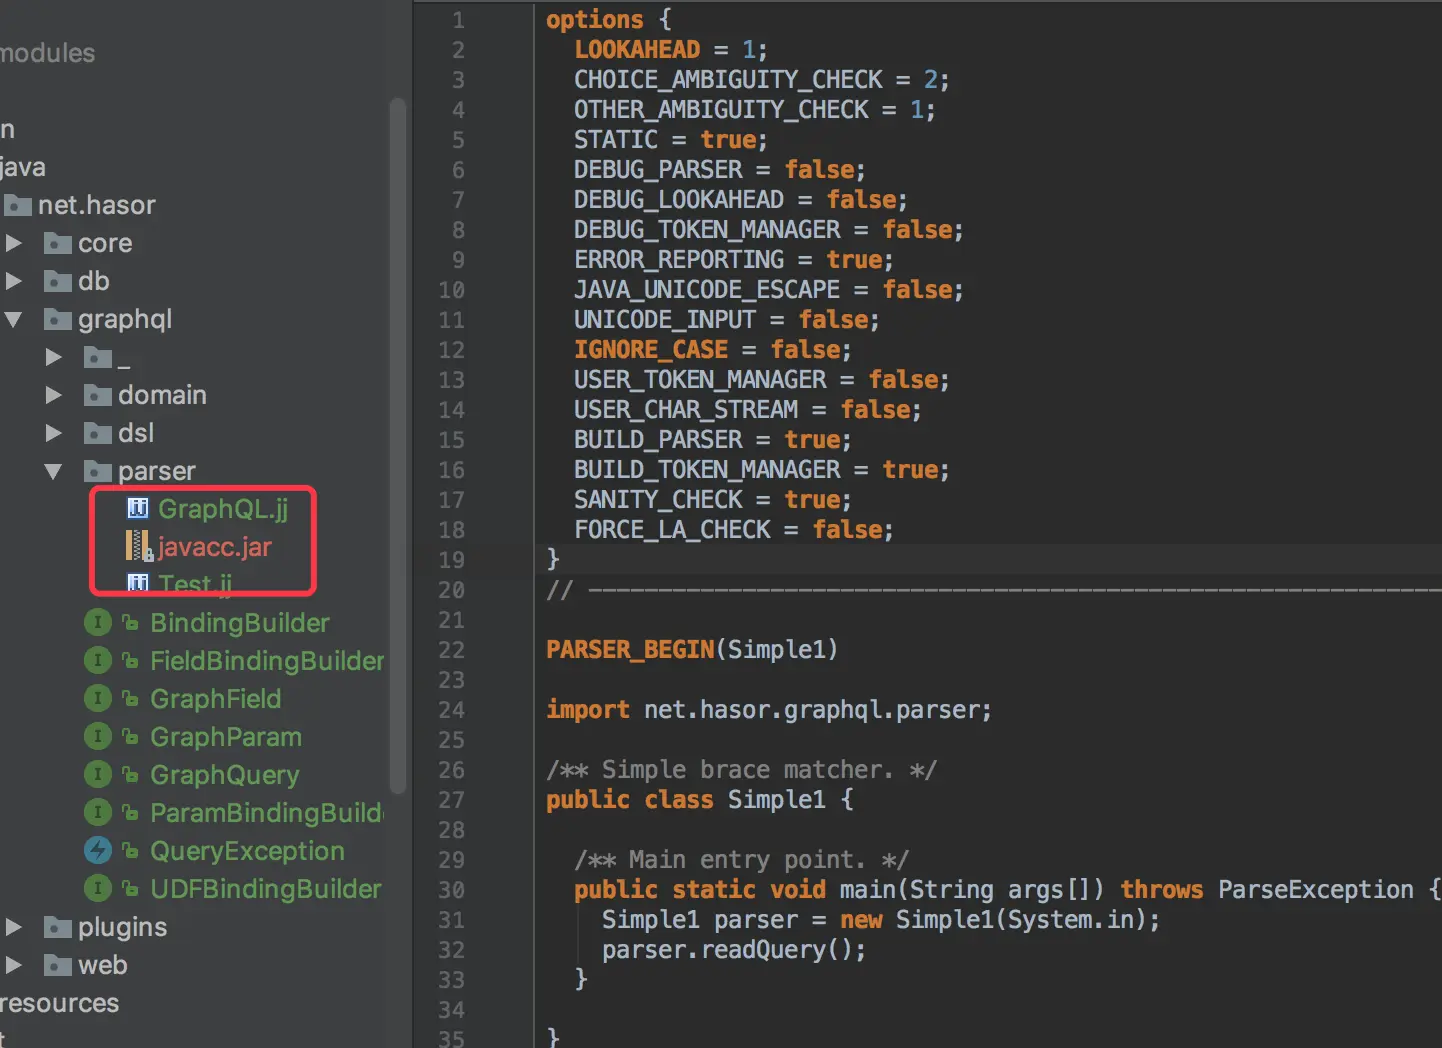Click the ParamBindingBuilder interface icon

[98, 813]
